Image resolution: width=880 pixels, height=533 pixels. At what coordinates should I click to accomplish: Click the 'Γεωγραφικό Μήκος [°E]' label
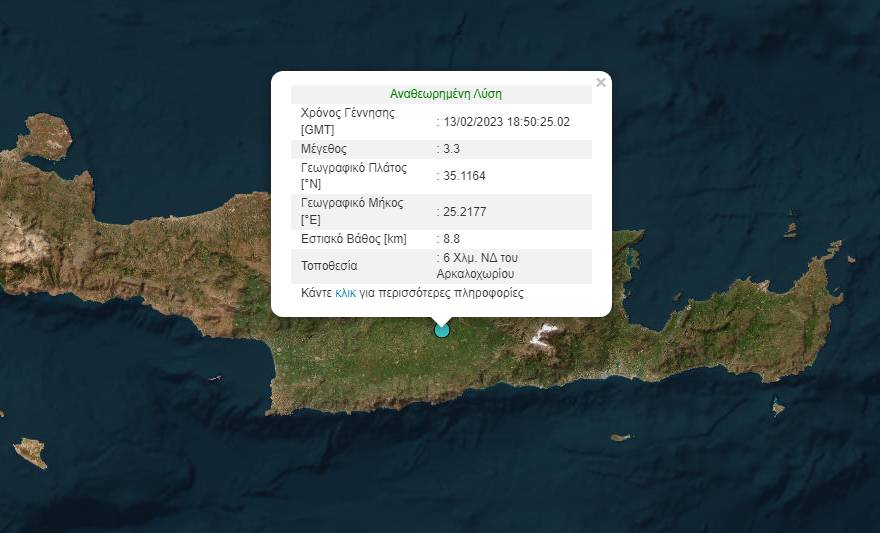point(351,211)
